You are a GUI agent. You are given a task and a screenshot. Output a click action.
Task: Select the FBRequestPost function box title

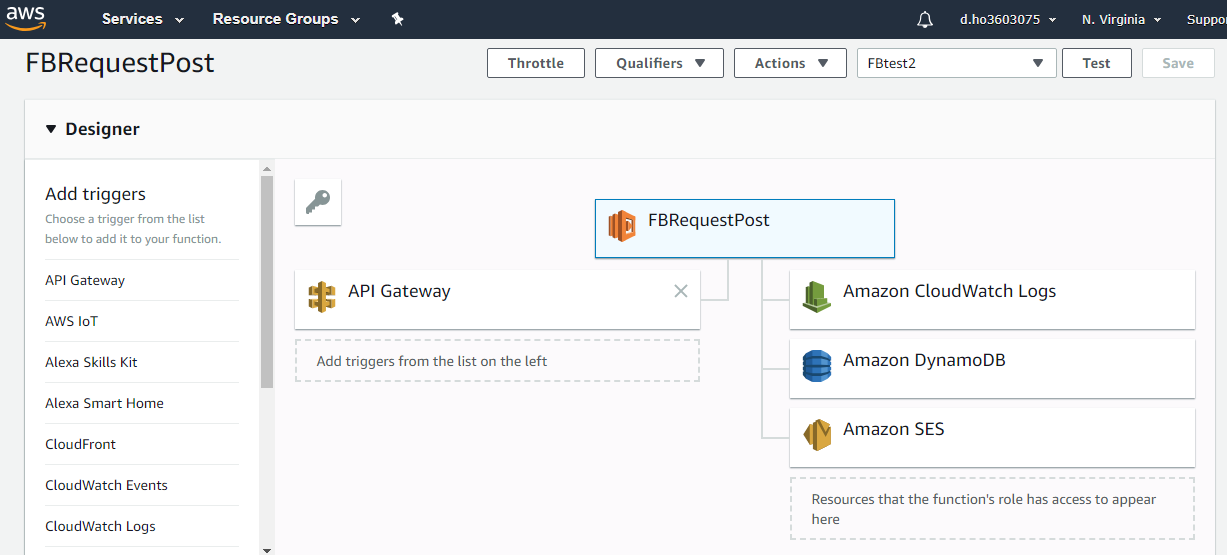tap(709, 221)
